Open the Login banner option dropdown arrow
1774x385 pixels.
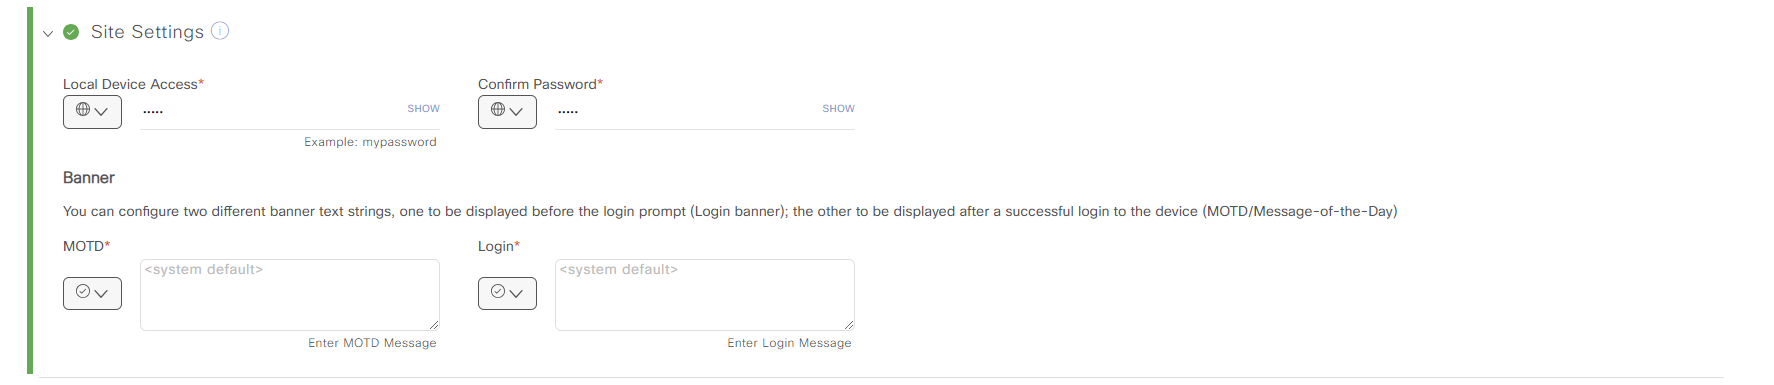click(516, 293)
